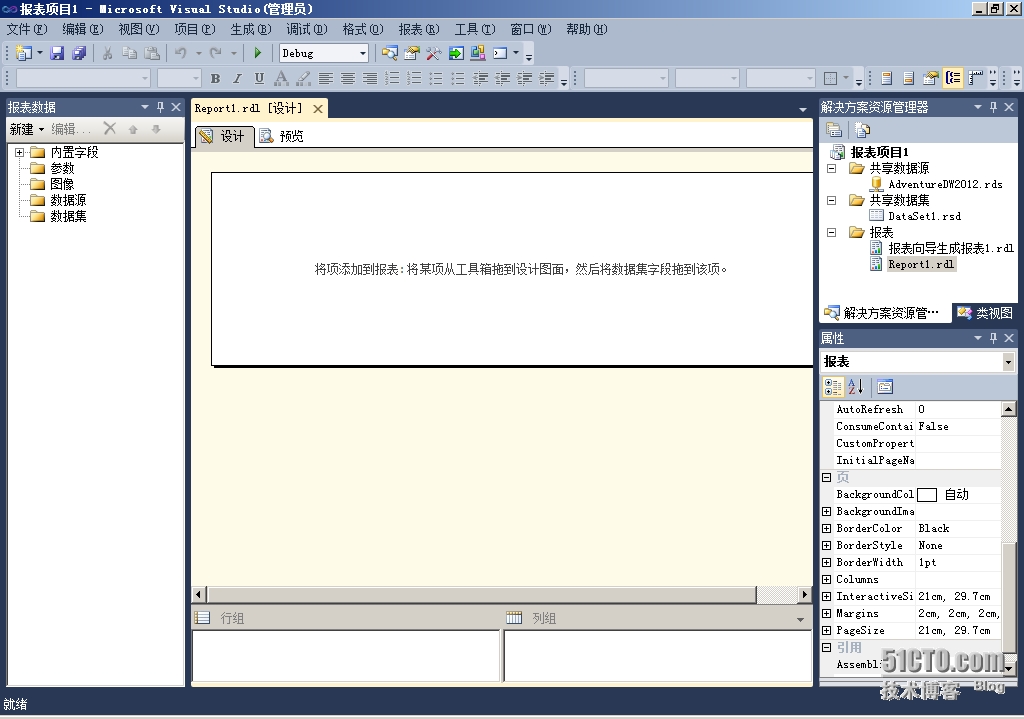Expand the BorderColor property
1024x719 pixels.
coord(826,528)
